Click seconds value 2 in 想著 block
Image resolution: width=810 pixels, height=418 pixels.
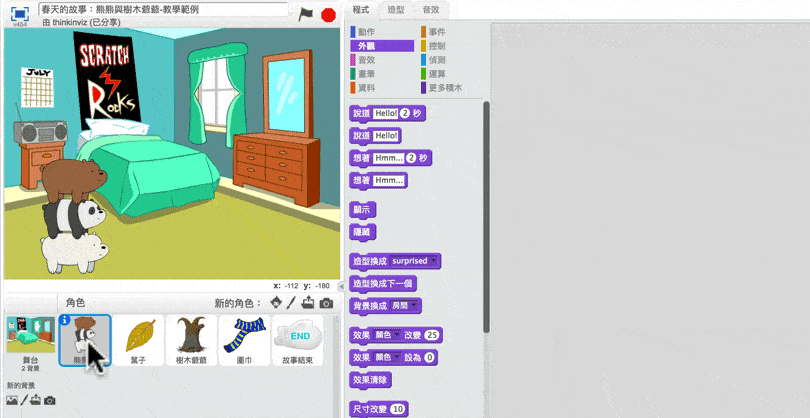pyautogui.click(x=411, y=158)
